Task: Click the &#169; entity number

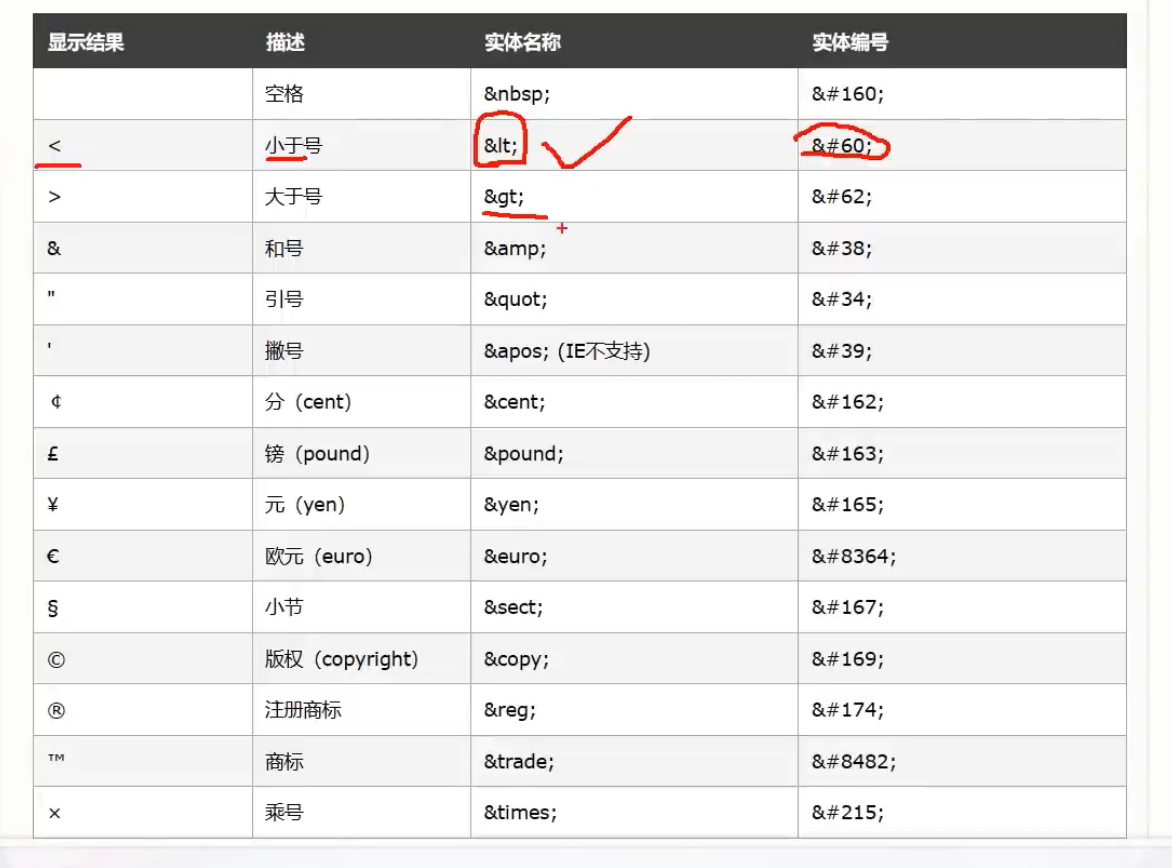Action: [x=848, y=659]
